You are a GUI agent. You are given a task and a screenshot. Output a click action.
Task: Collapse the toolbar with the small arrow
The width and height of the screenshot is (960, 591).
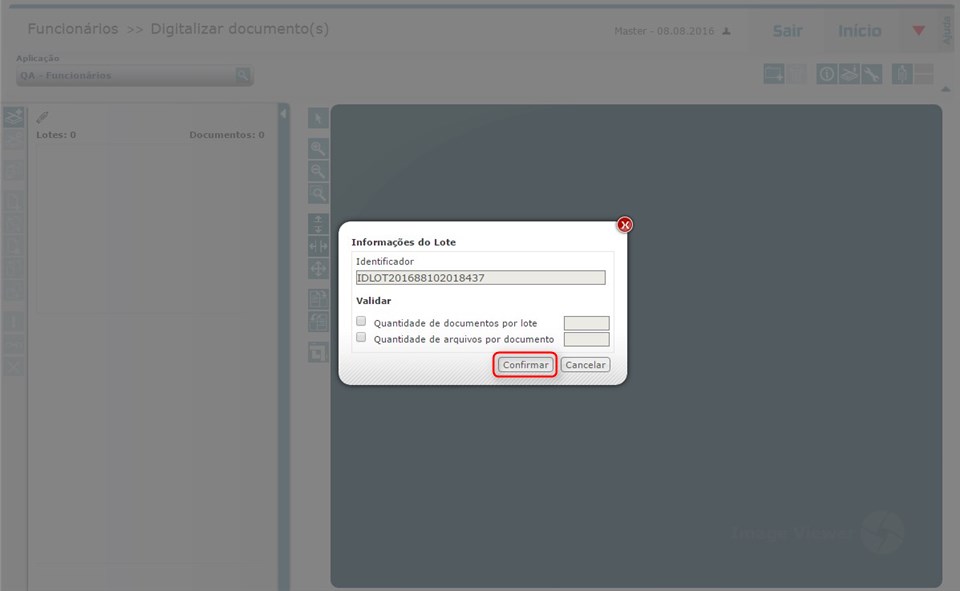pyautogui.click(x=944, y=89)
